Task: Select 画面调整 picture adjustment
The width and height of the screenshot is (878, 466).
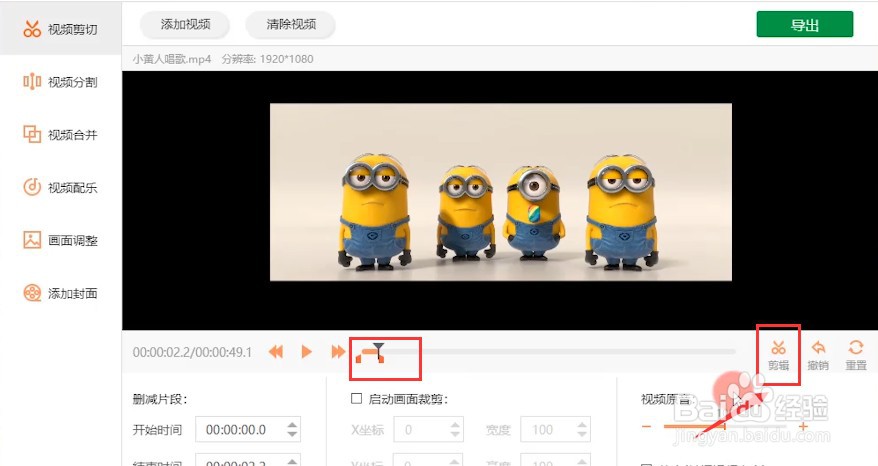Action: (x=60, y=240)
